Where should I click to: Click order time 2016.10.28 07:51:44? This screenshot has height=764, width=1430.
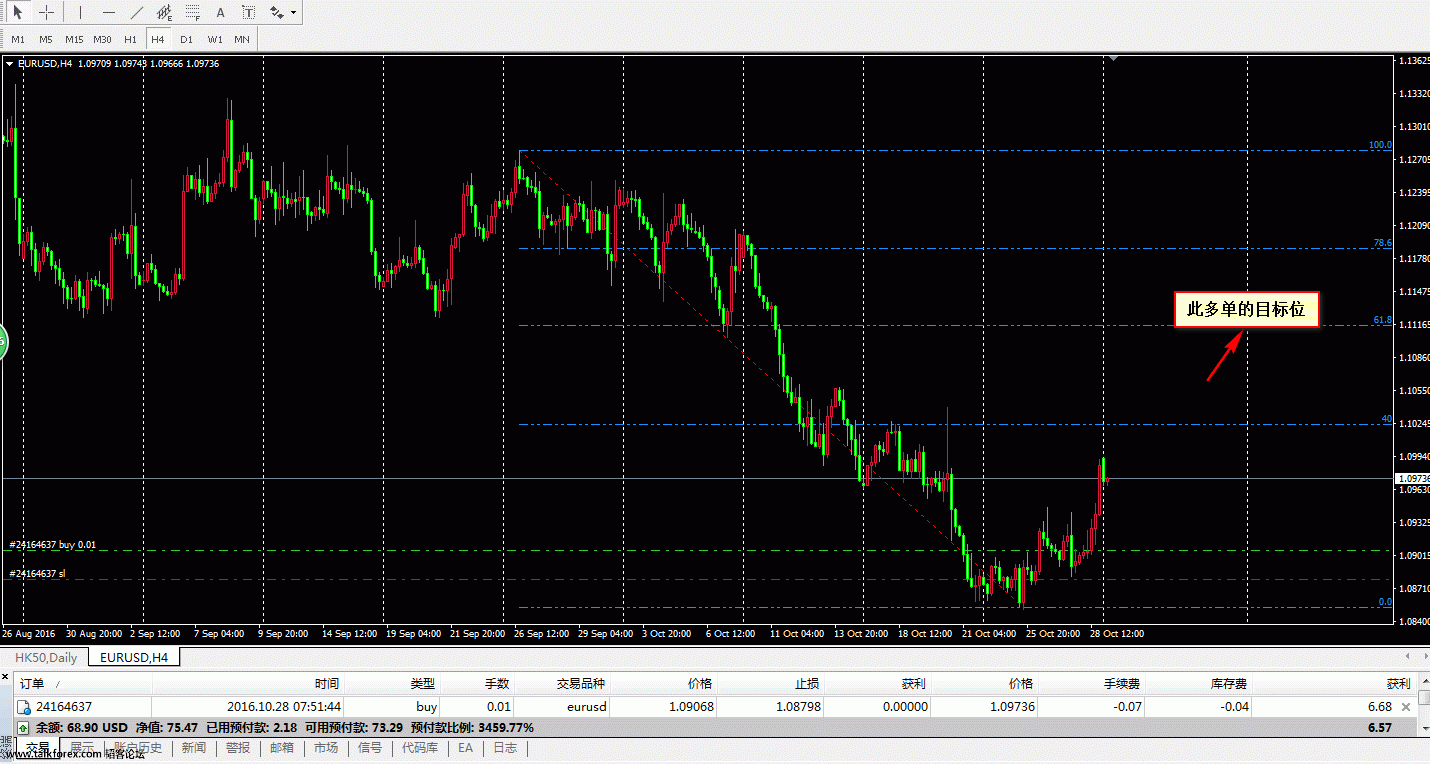tap(283, 707)
